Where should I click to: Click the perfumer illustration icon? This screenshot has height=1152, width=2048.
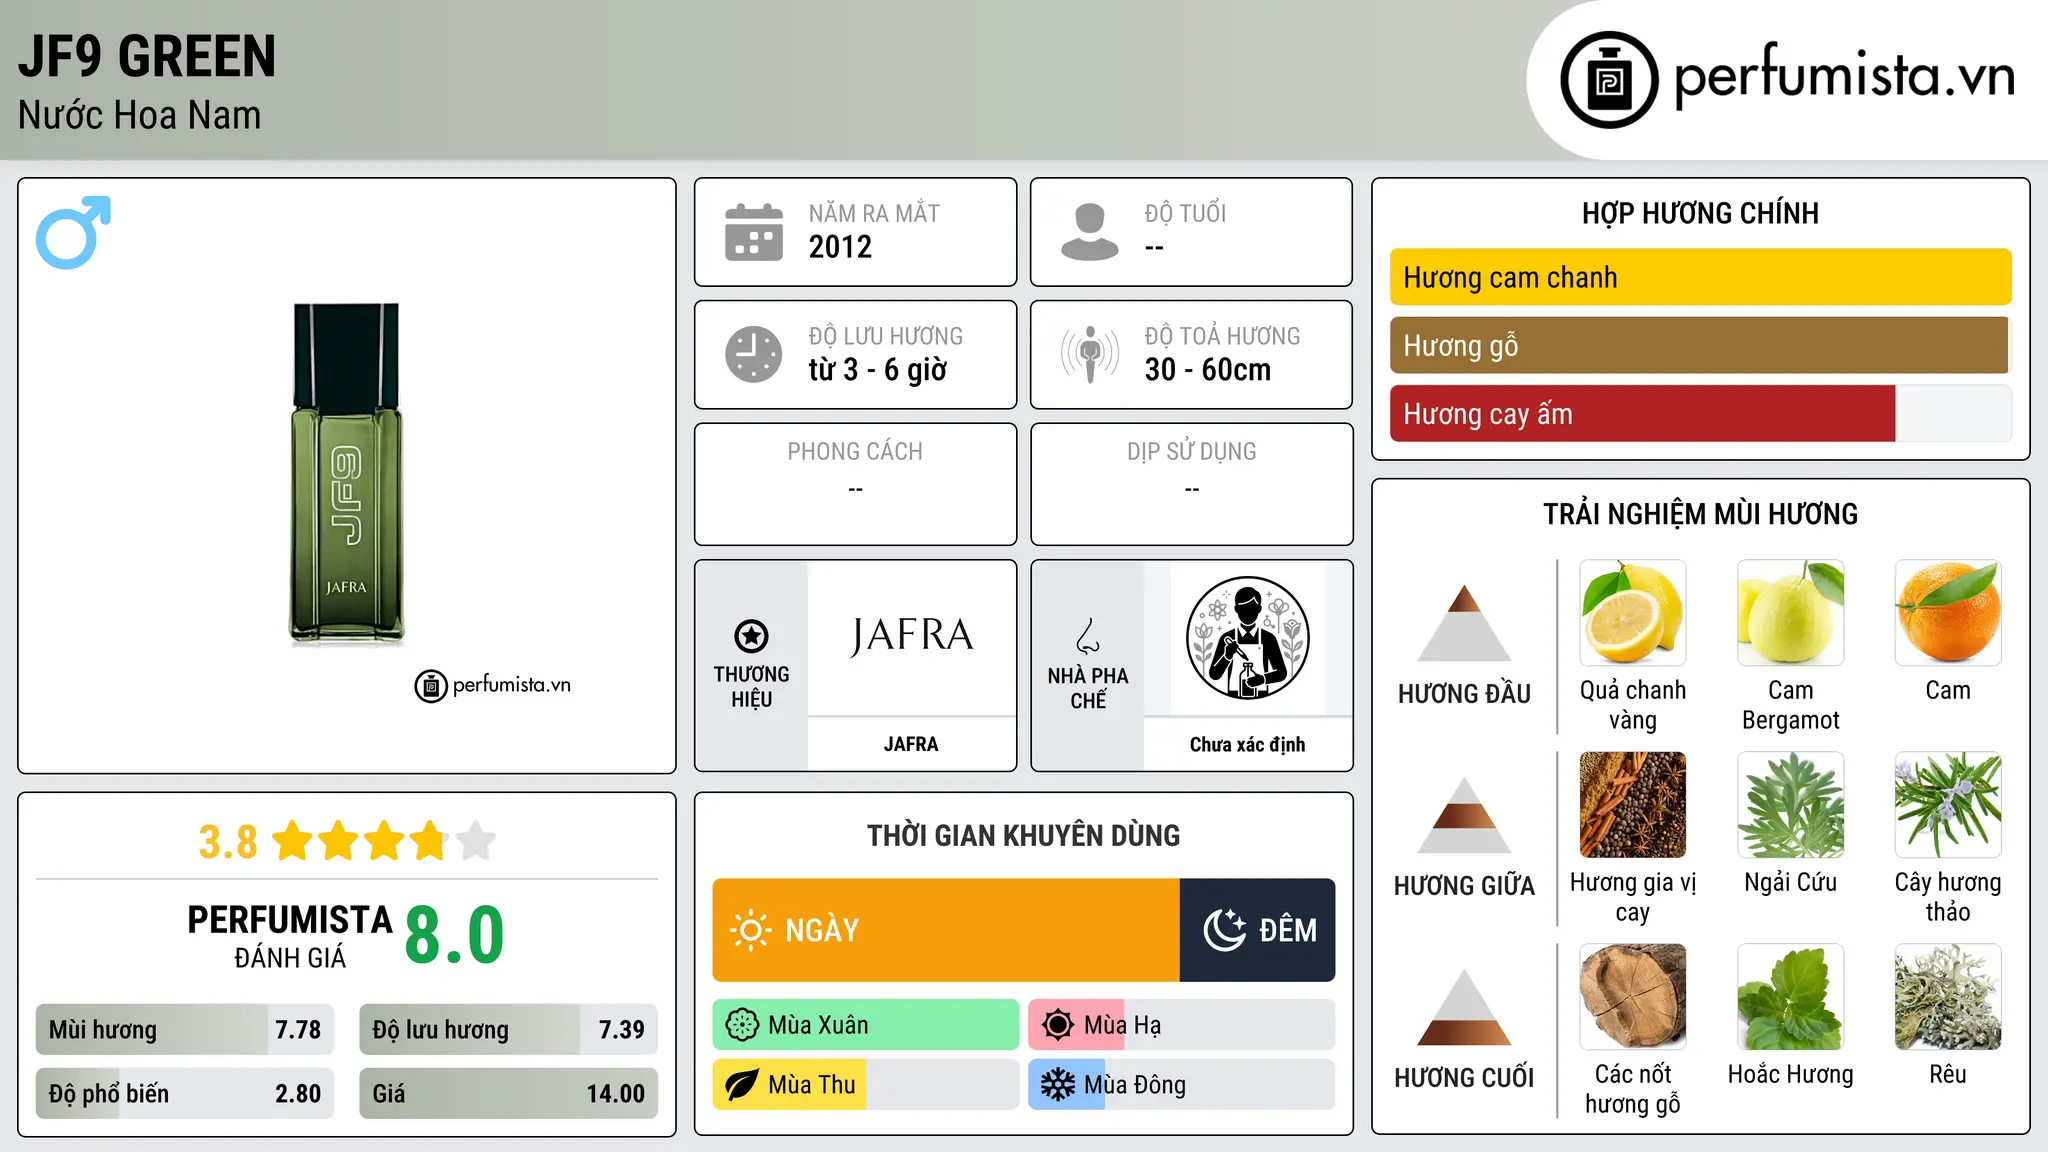tap(1247, 638)
